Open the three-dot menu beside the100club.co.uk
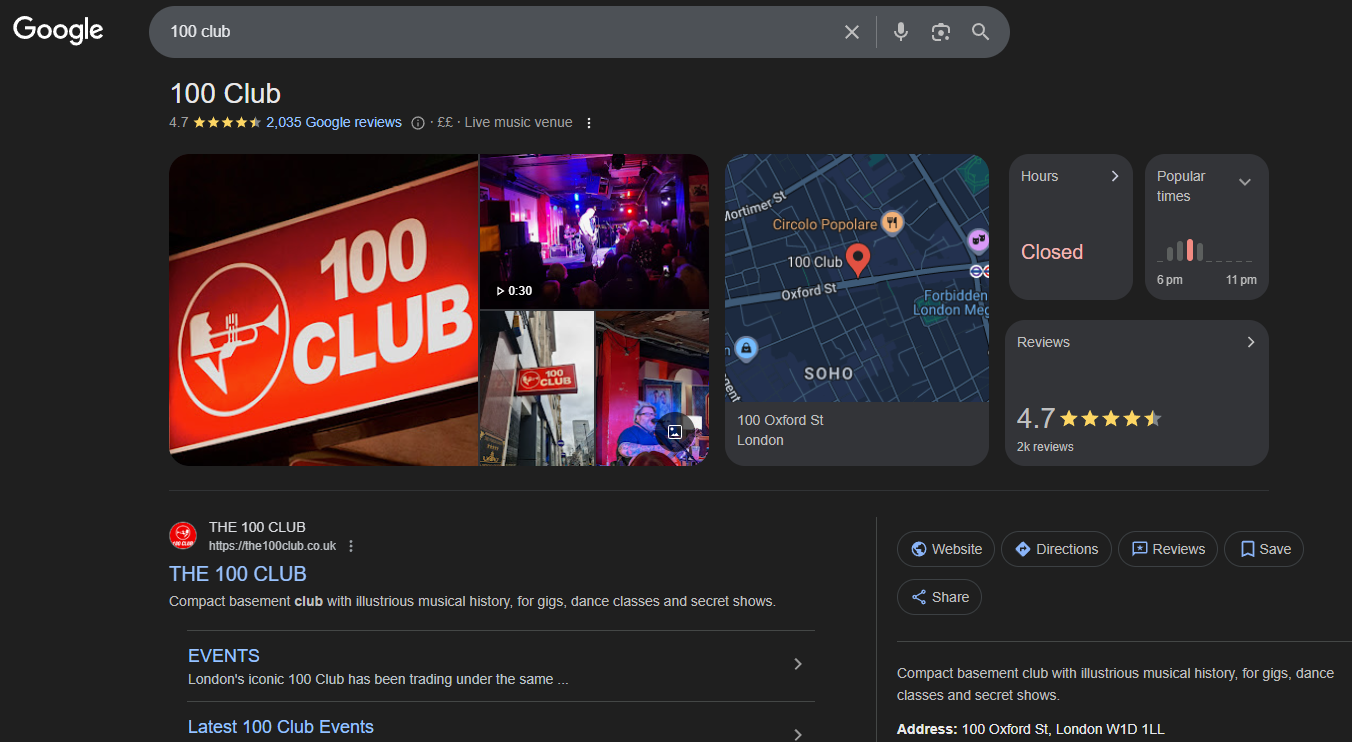This screenshot has height=742, width=1352. tap(351, 546)
